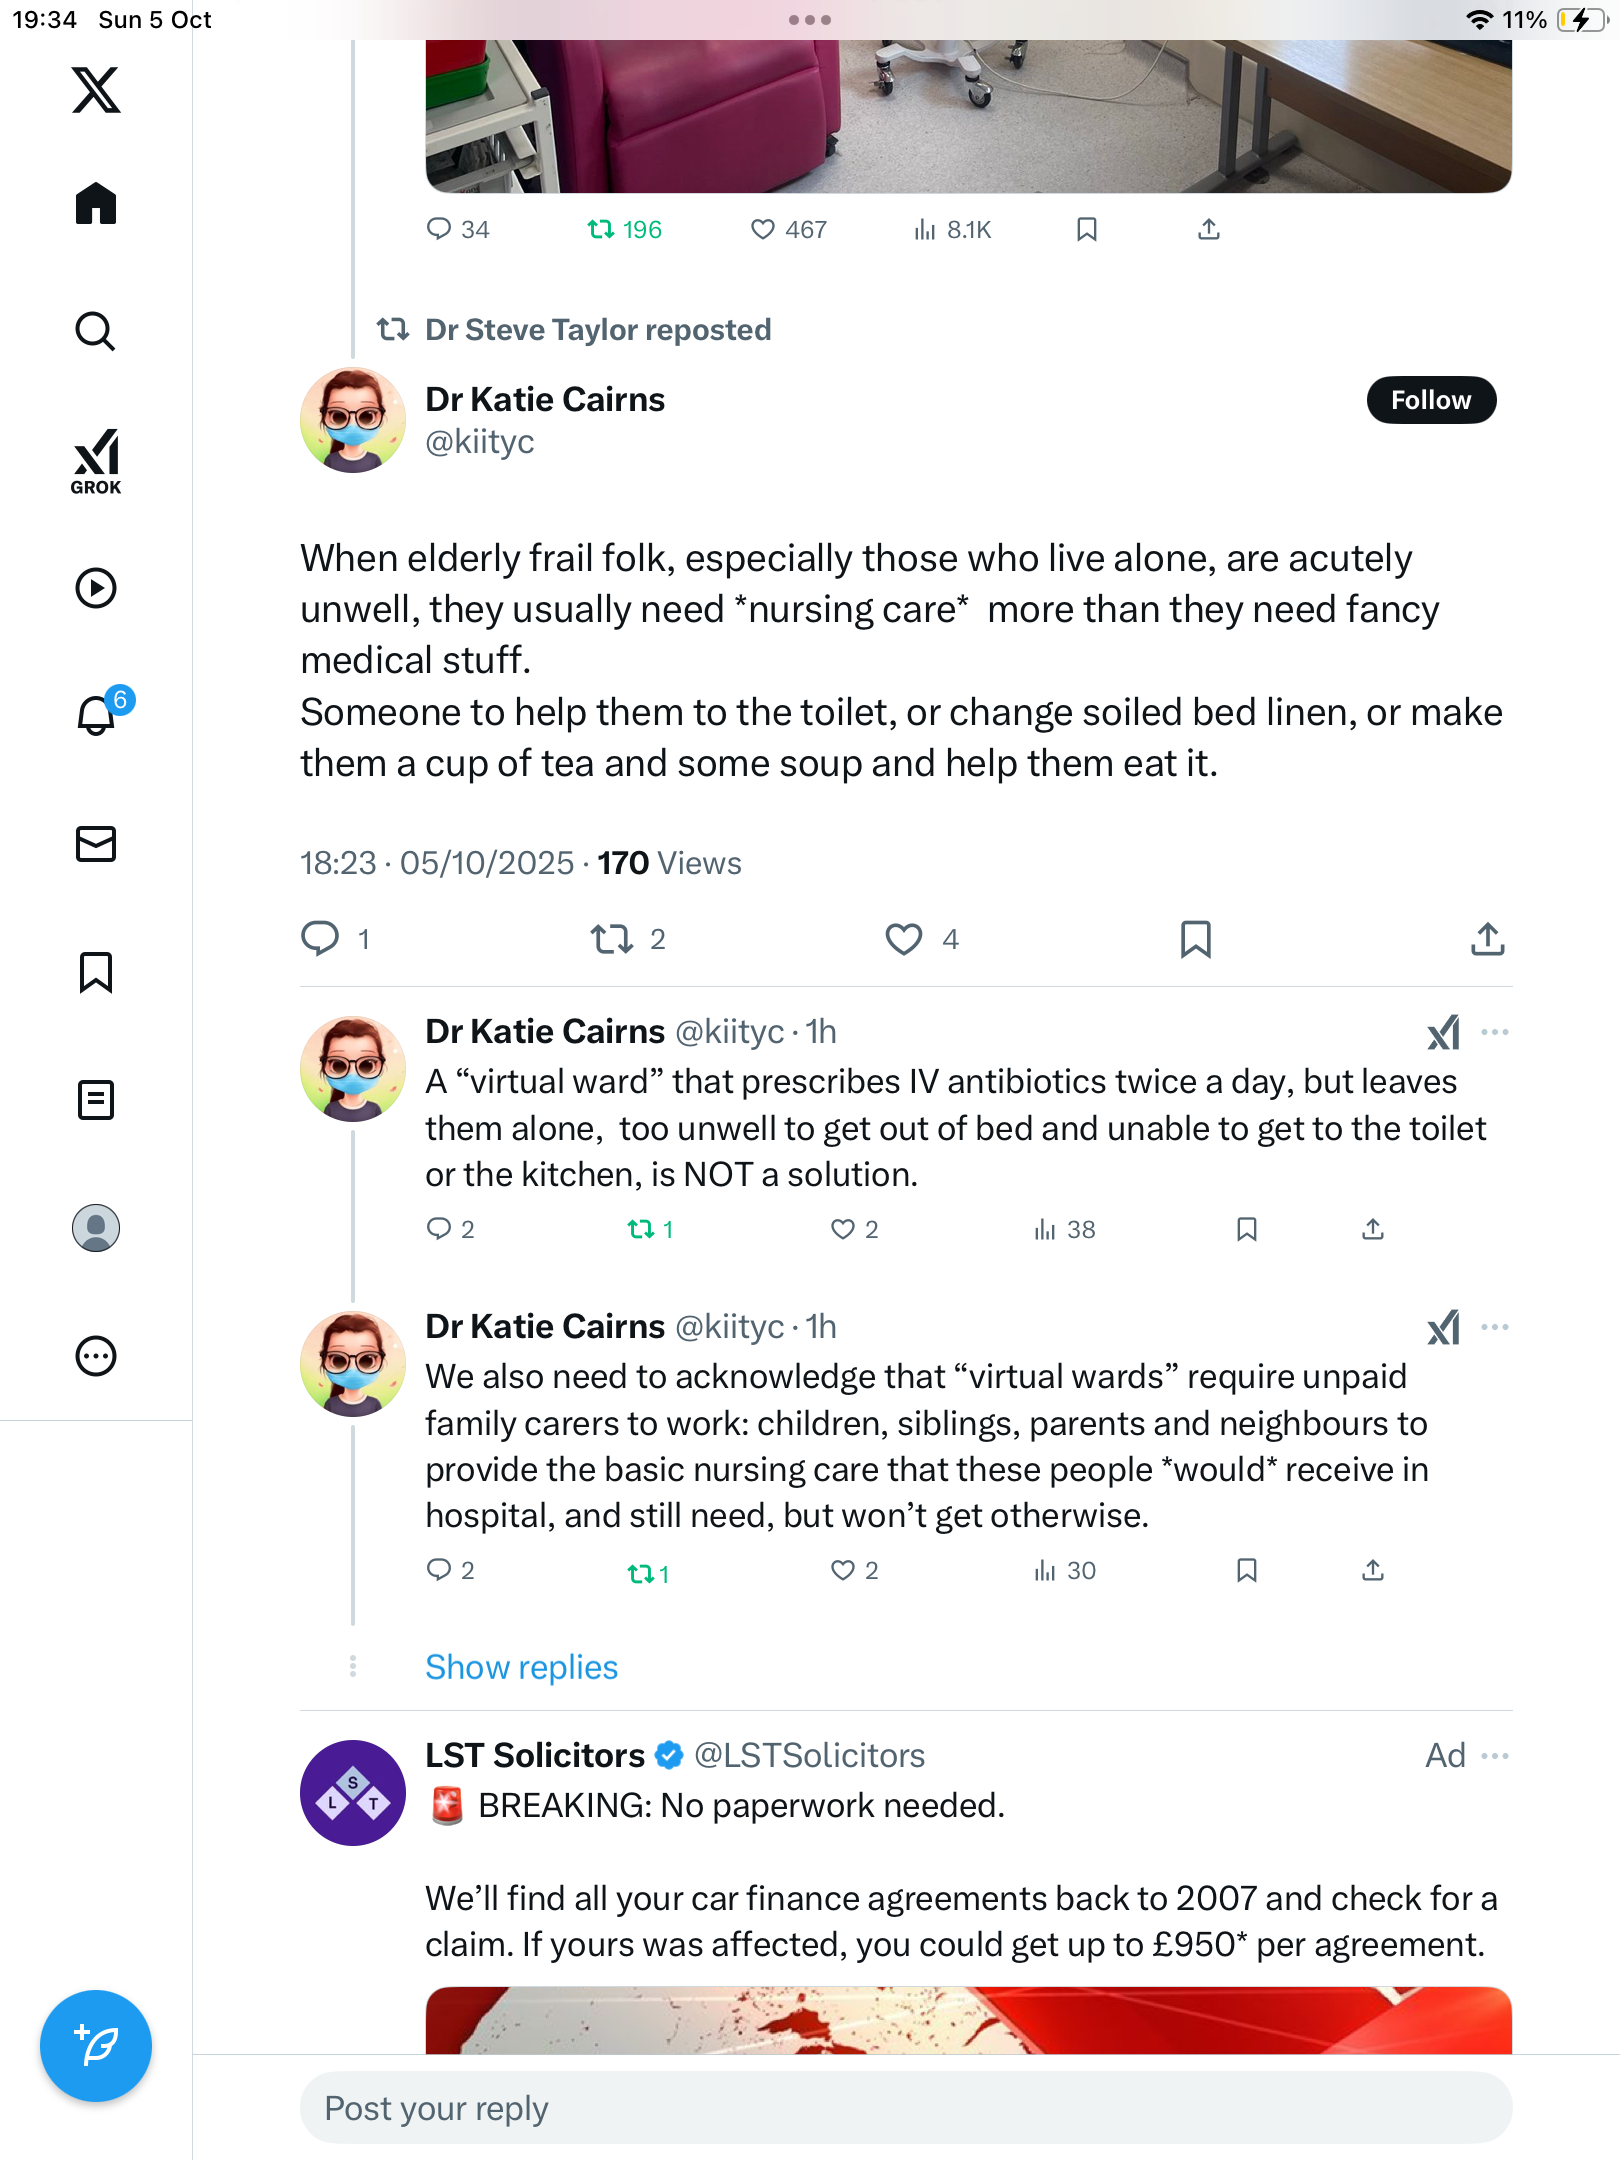Like the main Dr Katie Cairns post
The image size is (1620, 2160).
(x=904, y=939)
